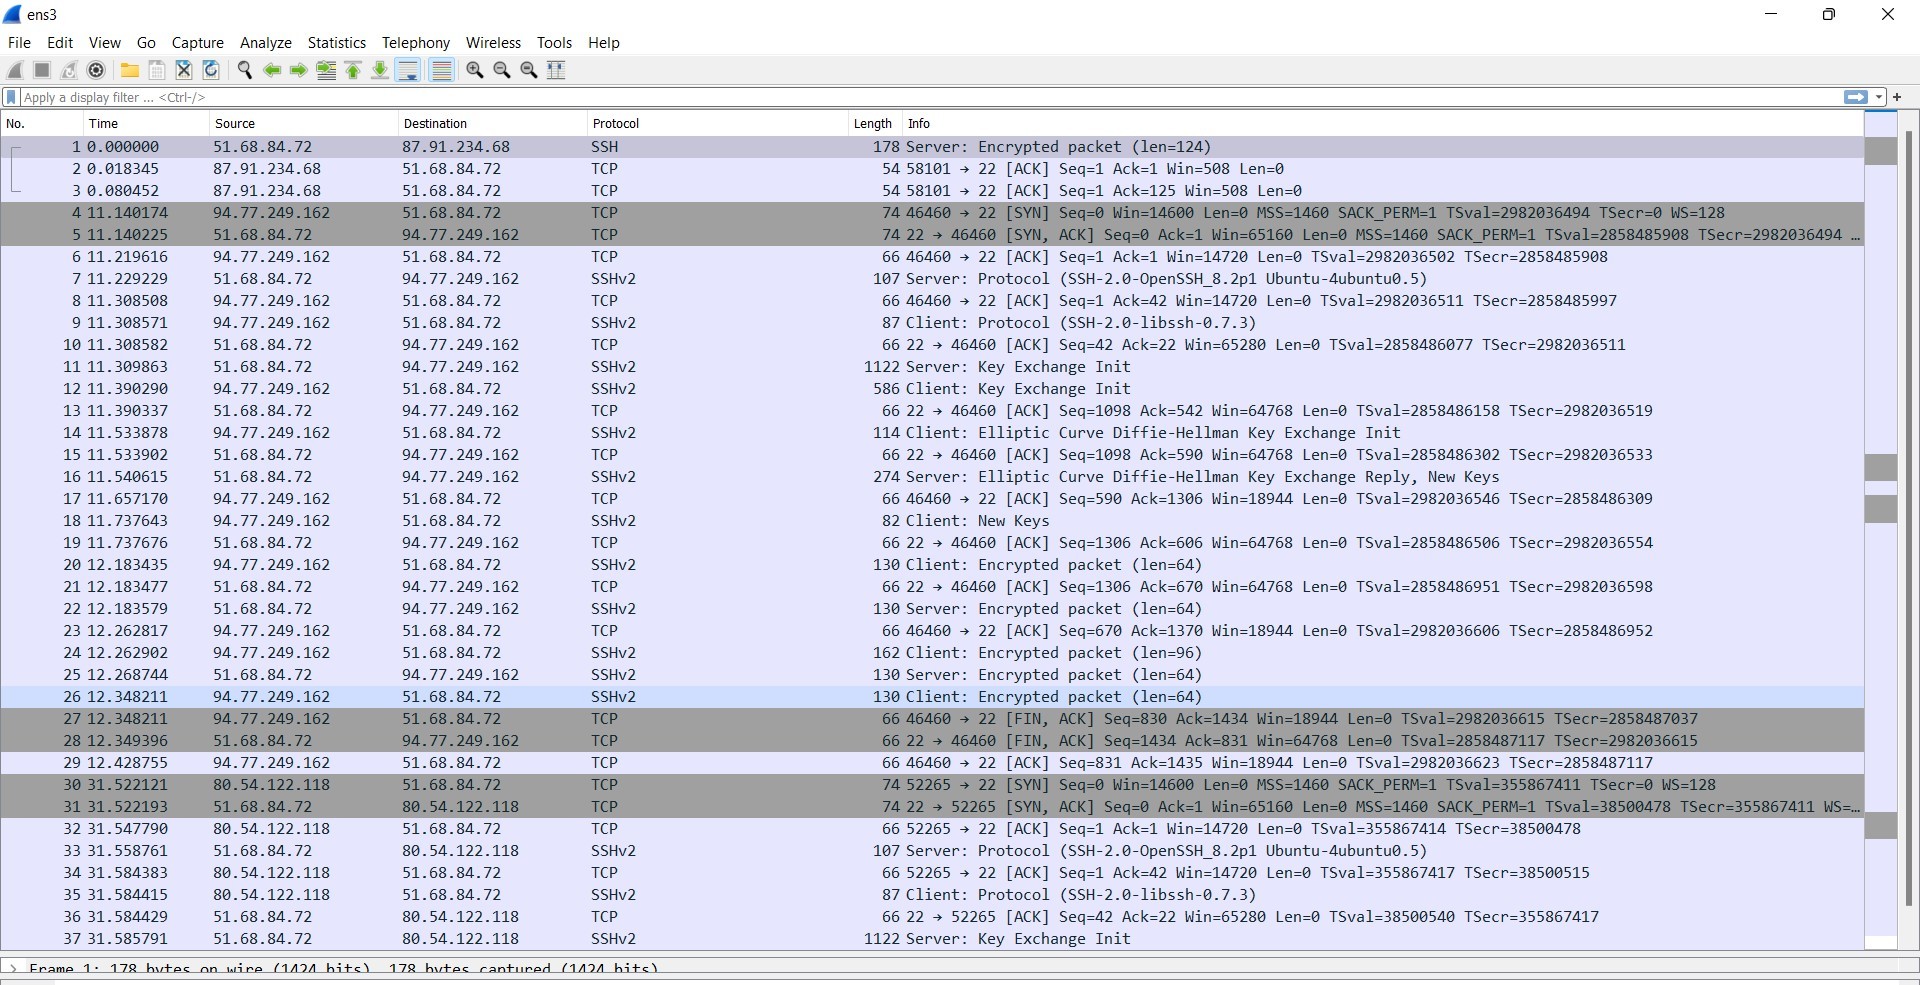Toggle auto-scroll during live capture
1920x985 pixels.
click(x=408, y=70)
